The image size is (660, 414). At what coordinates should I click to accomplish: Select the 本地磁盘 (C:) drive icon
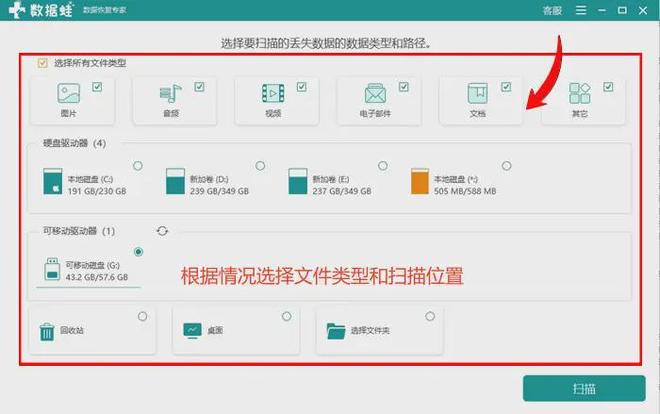coord(53,181)
